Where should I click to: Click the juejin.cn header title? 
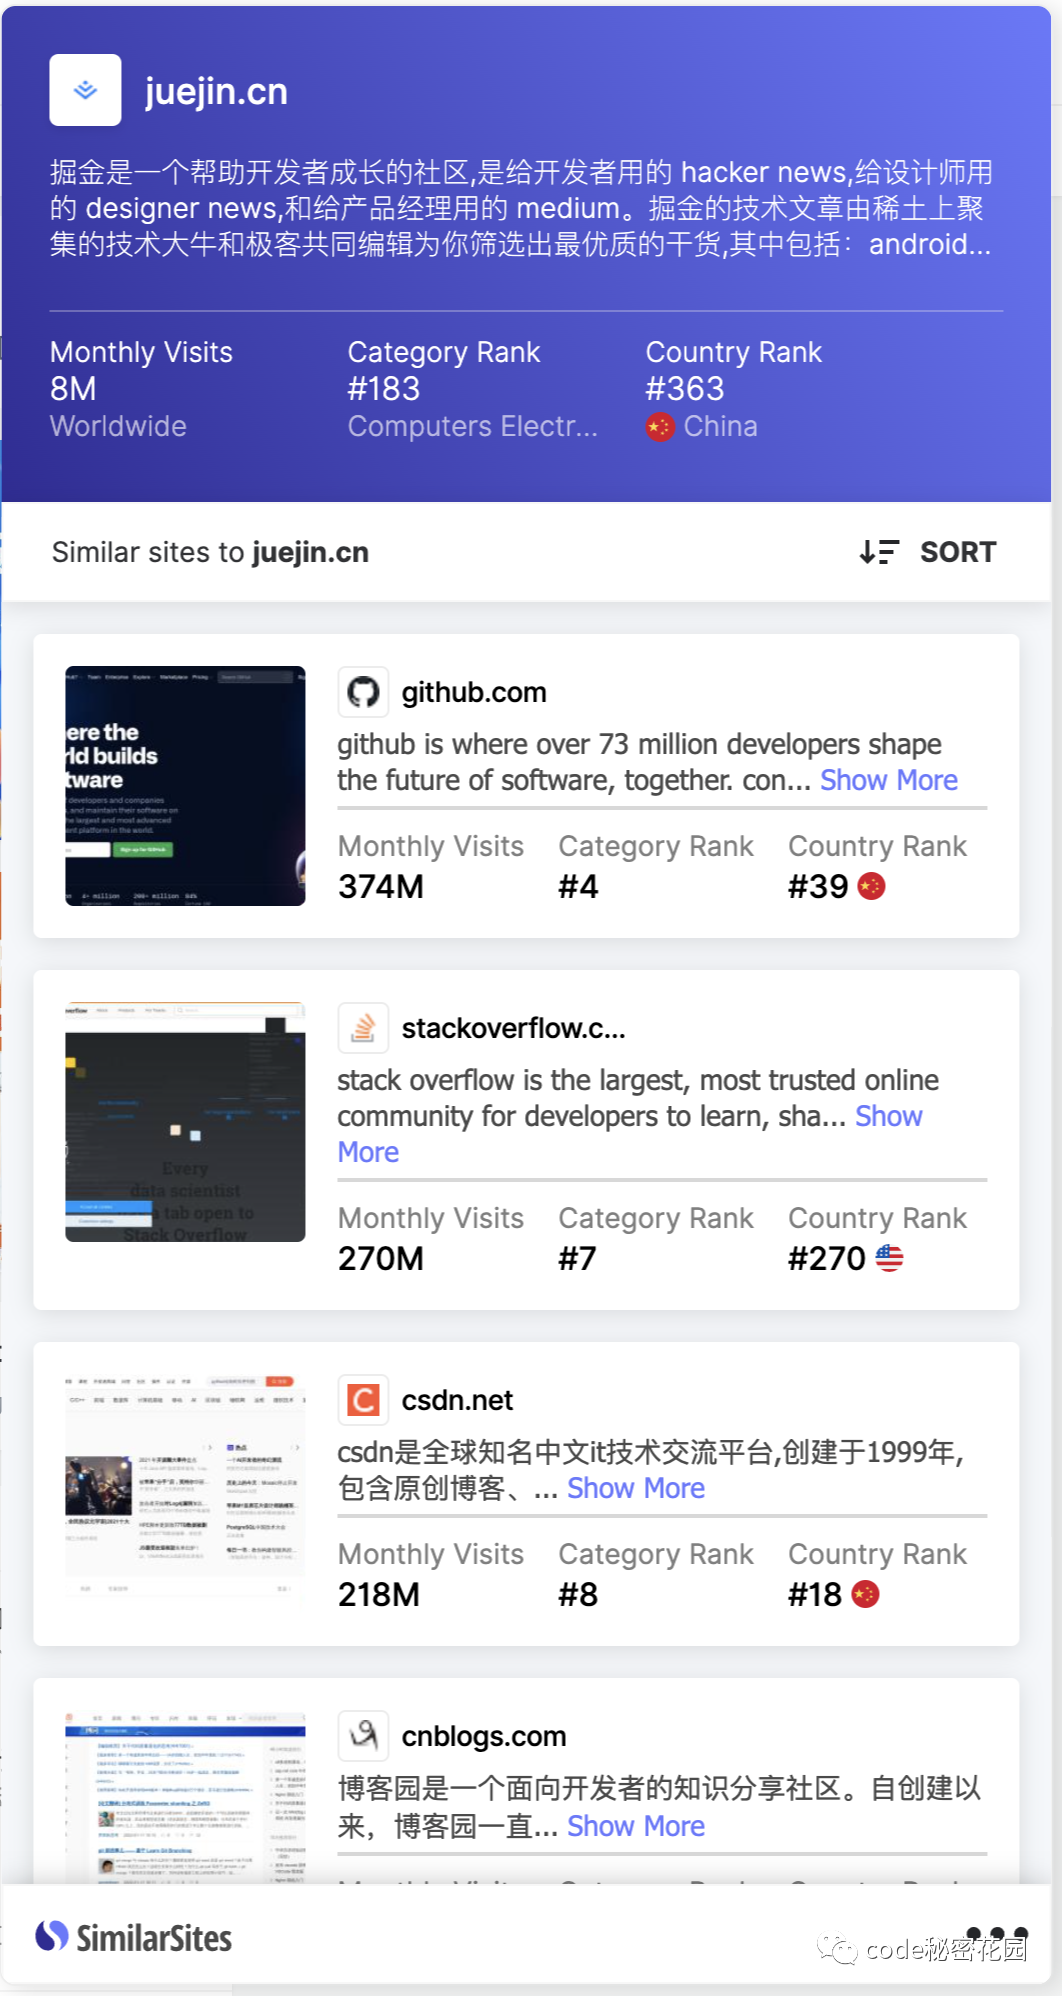[216, 92]
